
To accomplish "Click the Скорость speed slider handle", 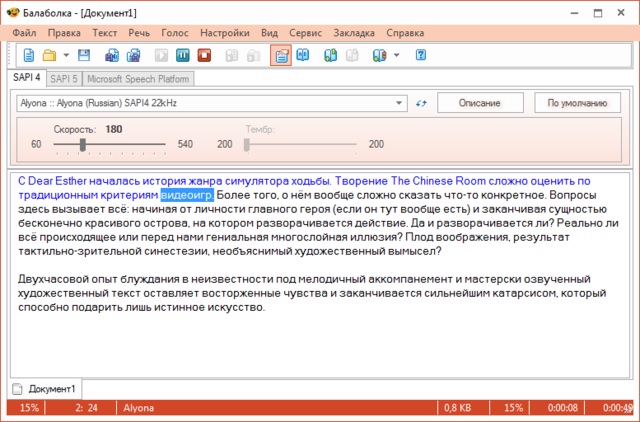I will click(x=83, y=145).
